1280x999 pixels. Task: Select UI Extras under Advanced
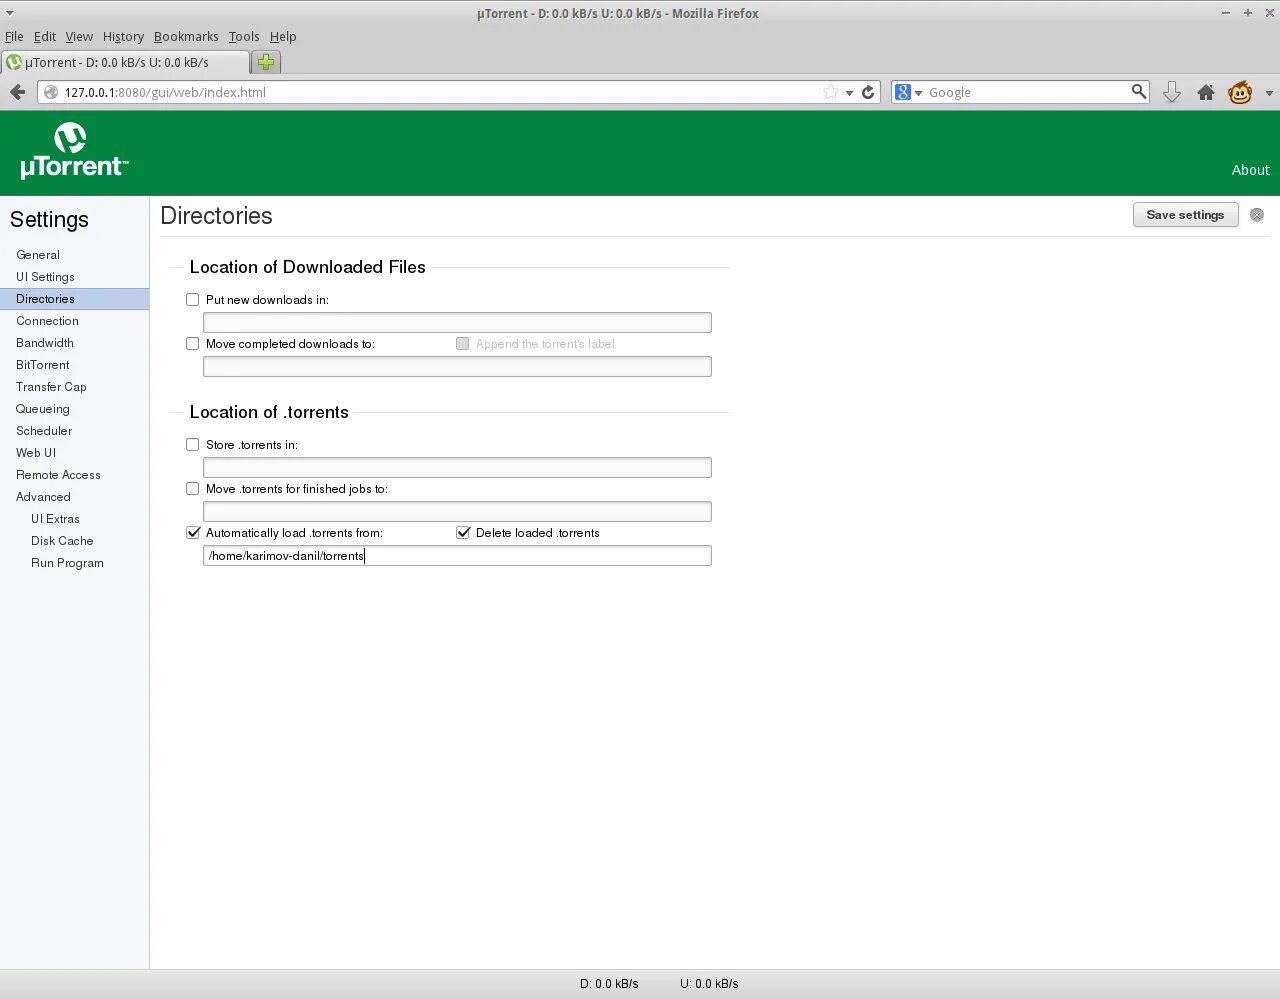(x=55, y=519)
